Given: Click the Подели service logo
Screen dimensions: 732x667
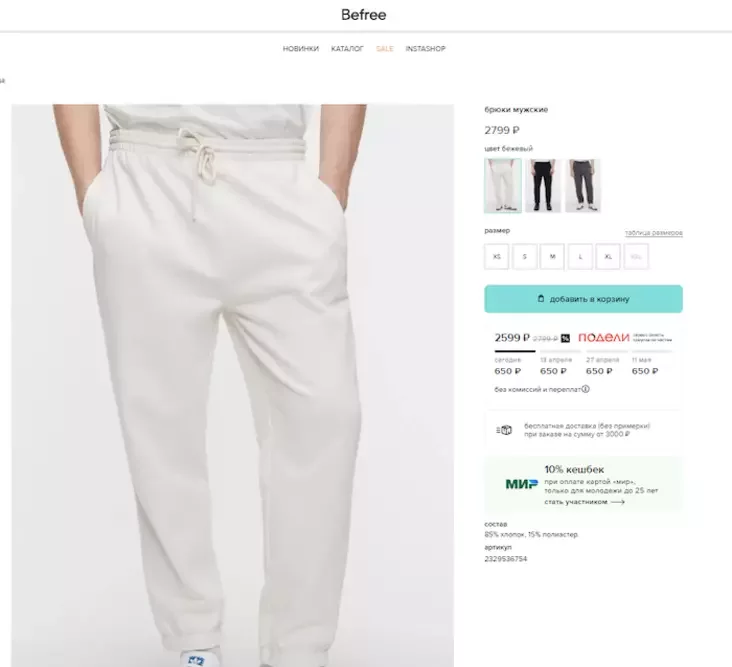Looking at the screenshot, I should click(603, 338).
